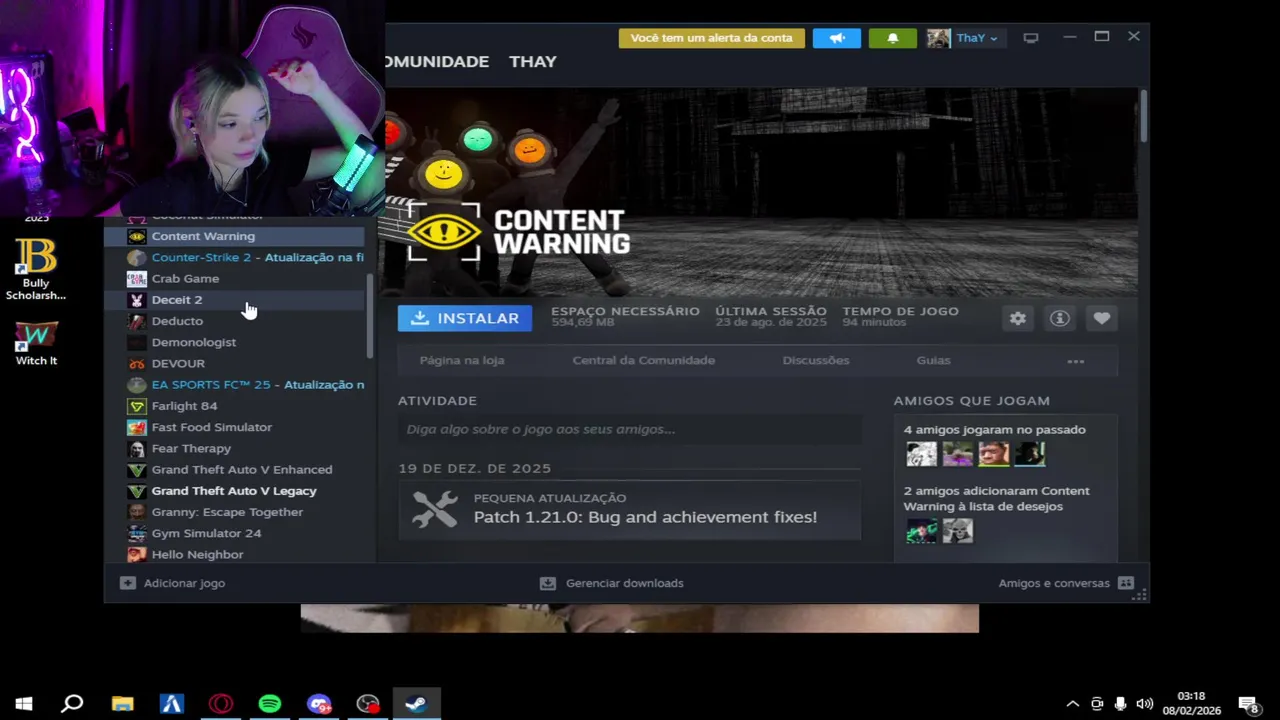This screenshot has width=1280, height=720.
Task: Open Gerenciar downloads
Action: point(612,583)
